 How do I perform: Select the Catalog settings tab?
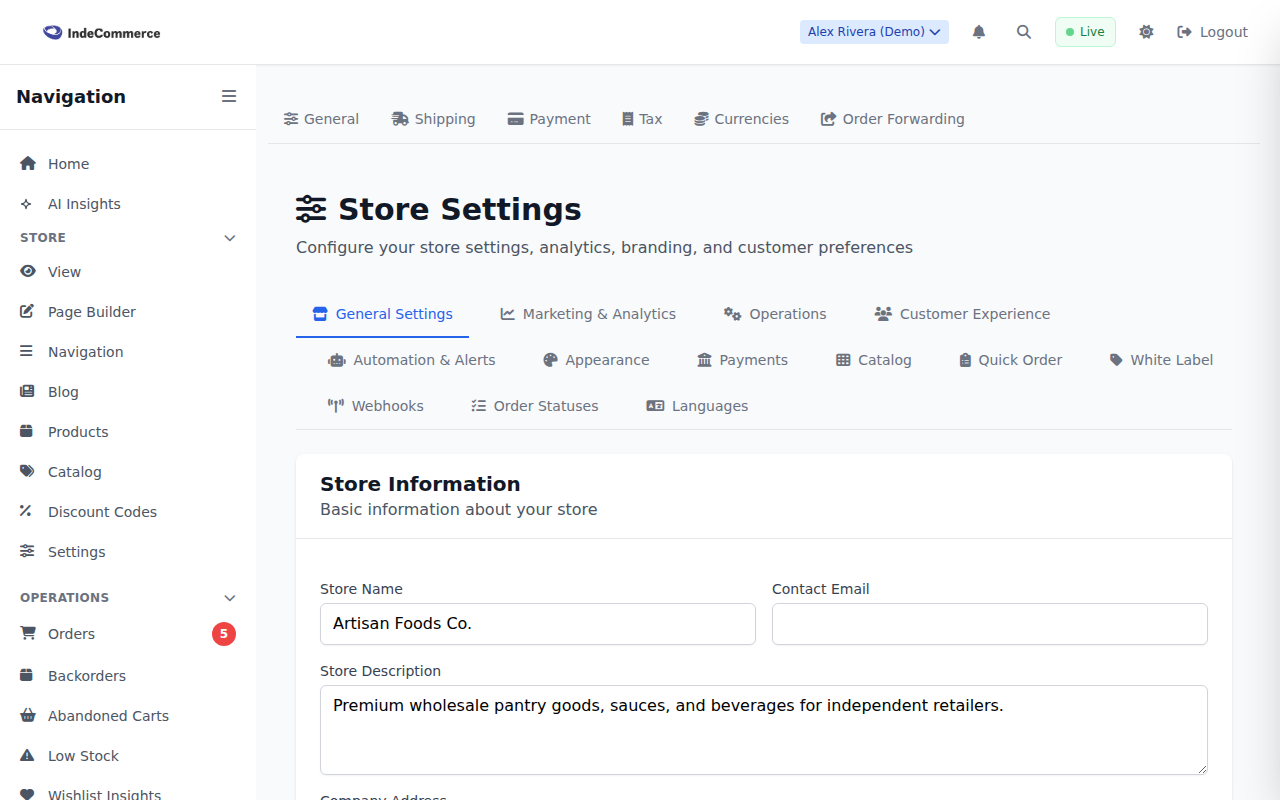coord(874,360)
